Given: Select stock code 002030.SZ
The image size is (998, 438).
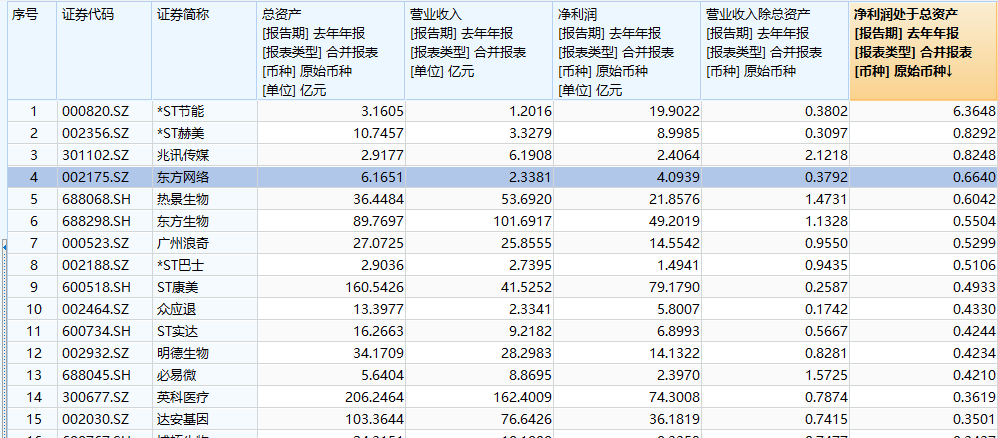Looking at the screenshot, I should coord(95,419).
